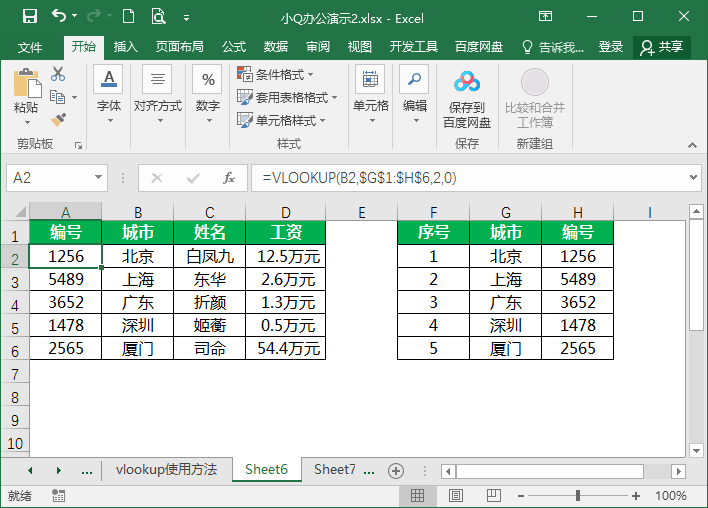Cancel formula entry with the X icon
The image size is (708, 508).
click(157, 178)
